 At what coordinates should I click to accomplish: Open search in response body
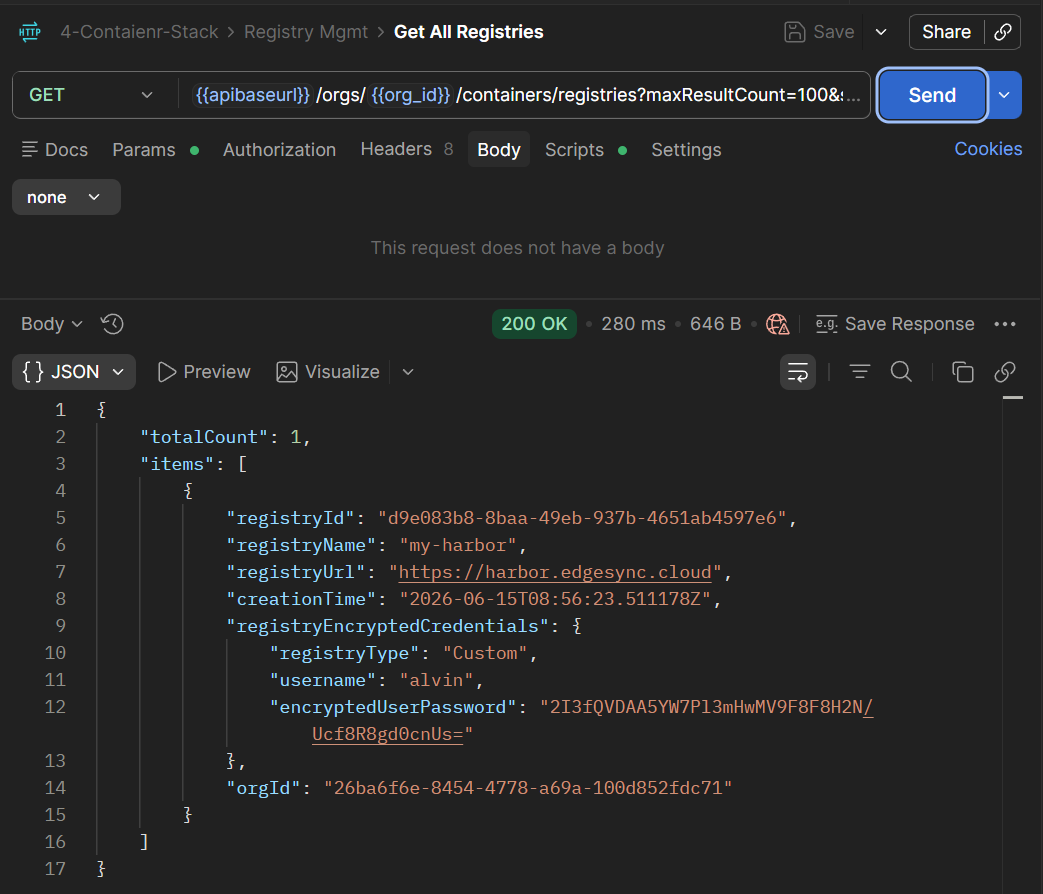(901, 372)
